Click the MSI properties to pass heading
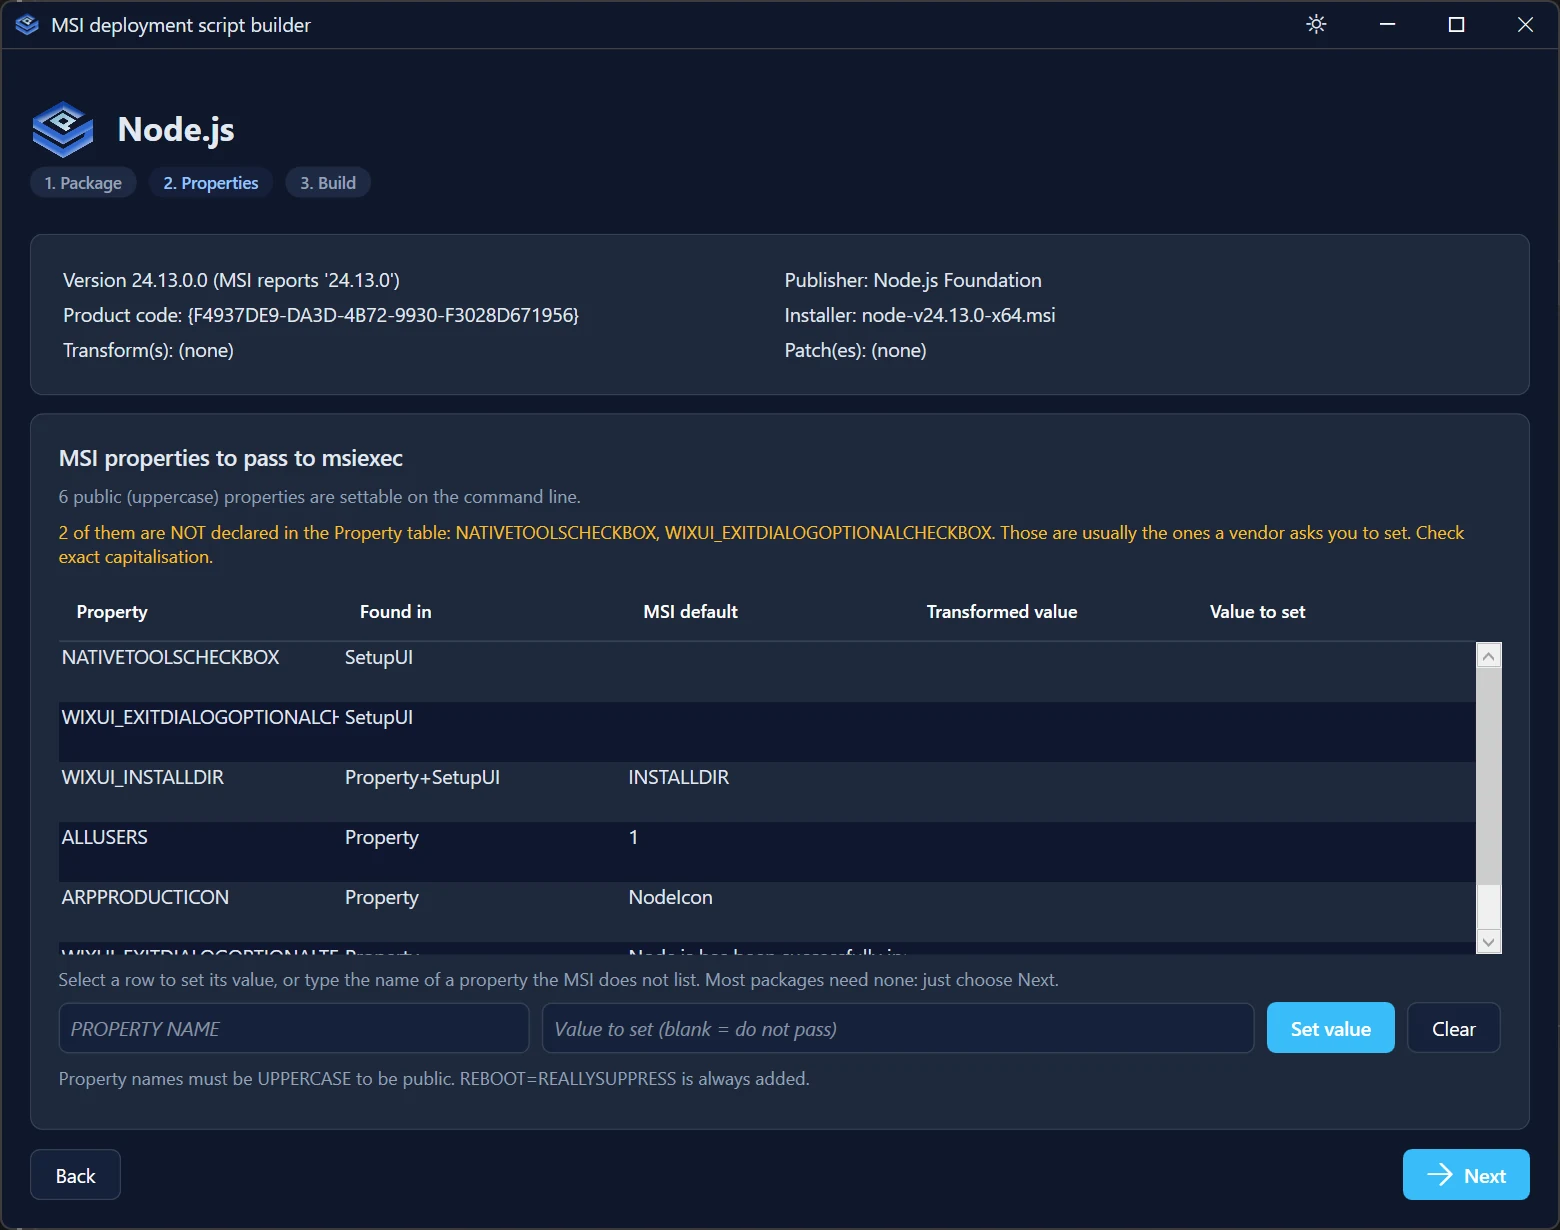This screenshot has width=1560, height=1230. (231, 458)
